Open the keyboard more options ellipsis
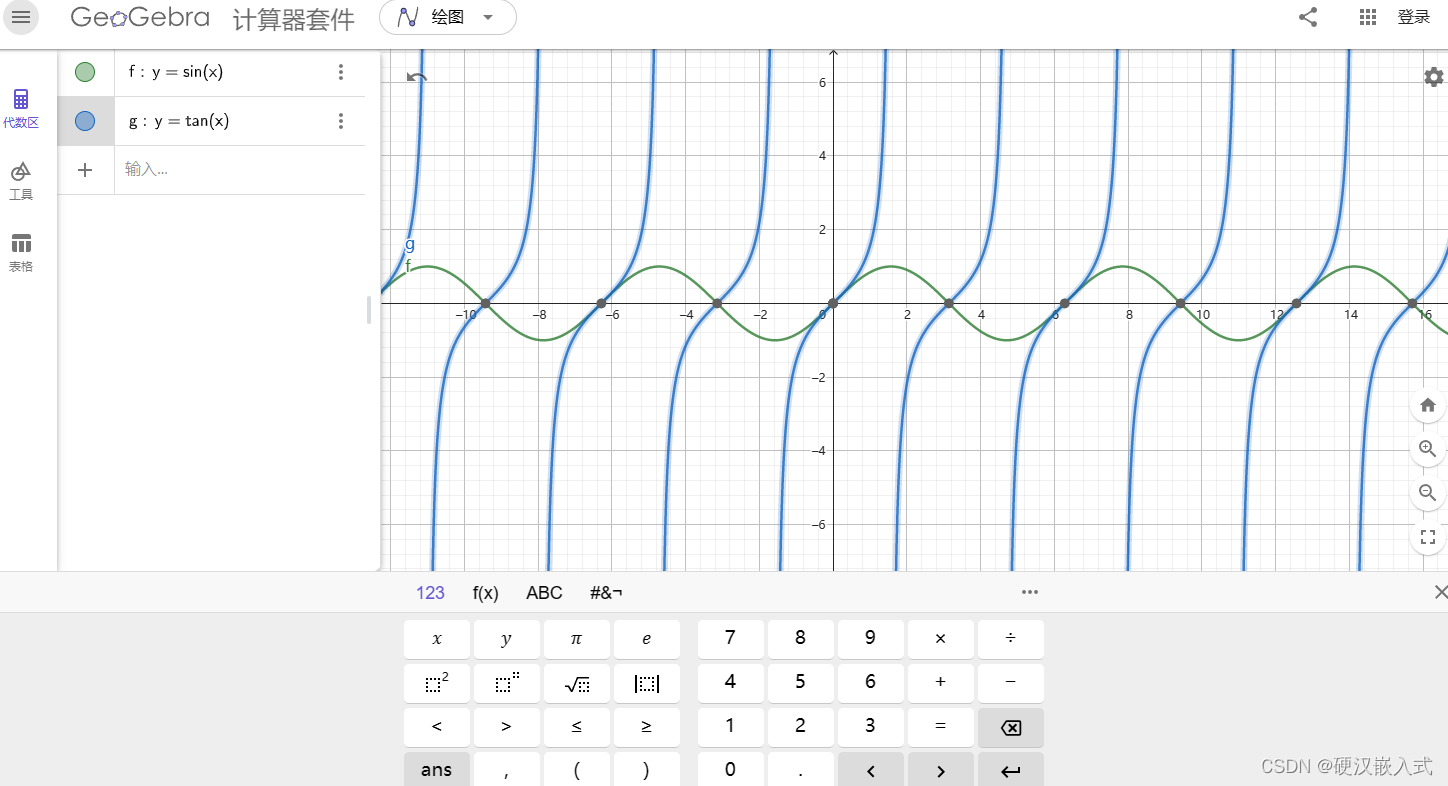Screen dimensions: 1448x786 point(1030,592)
